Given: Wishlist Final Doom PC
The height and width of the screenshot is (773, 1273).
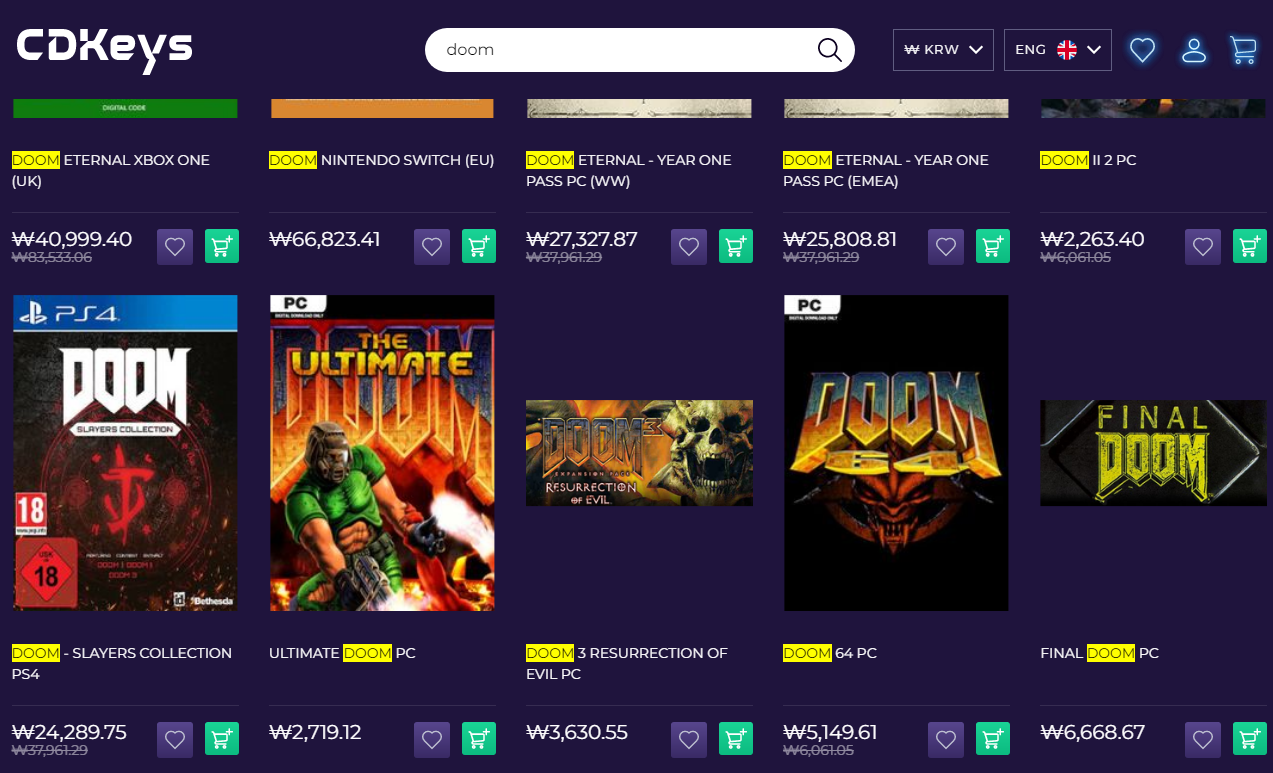Looking at the screenshot, I should [1203, 739].
